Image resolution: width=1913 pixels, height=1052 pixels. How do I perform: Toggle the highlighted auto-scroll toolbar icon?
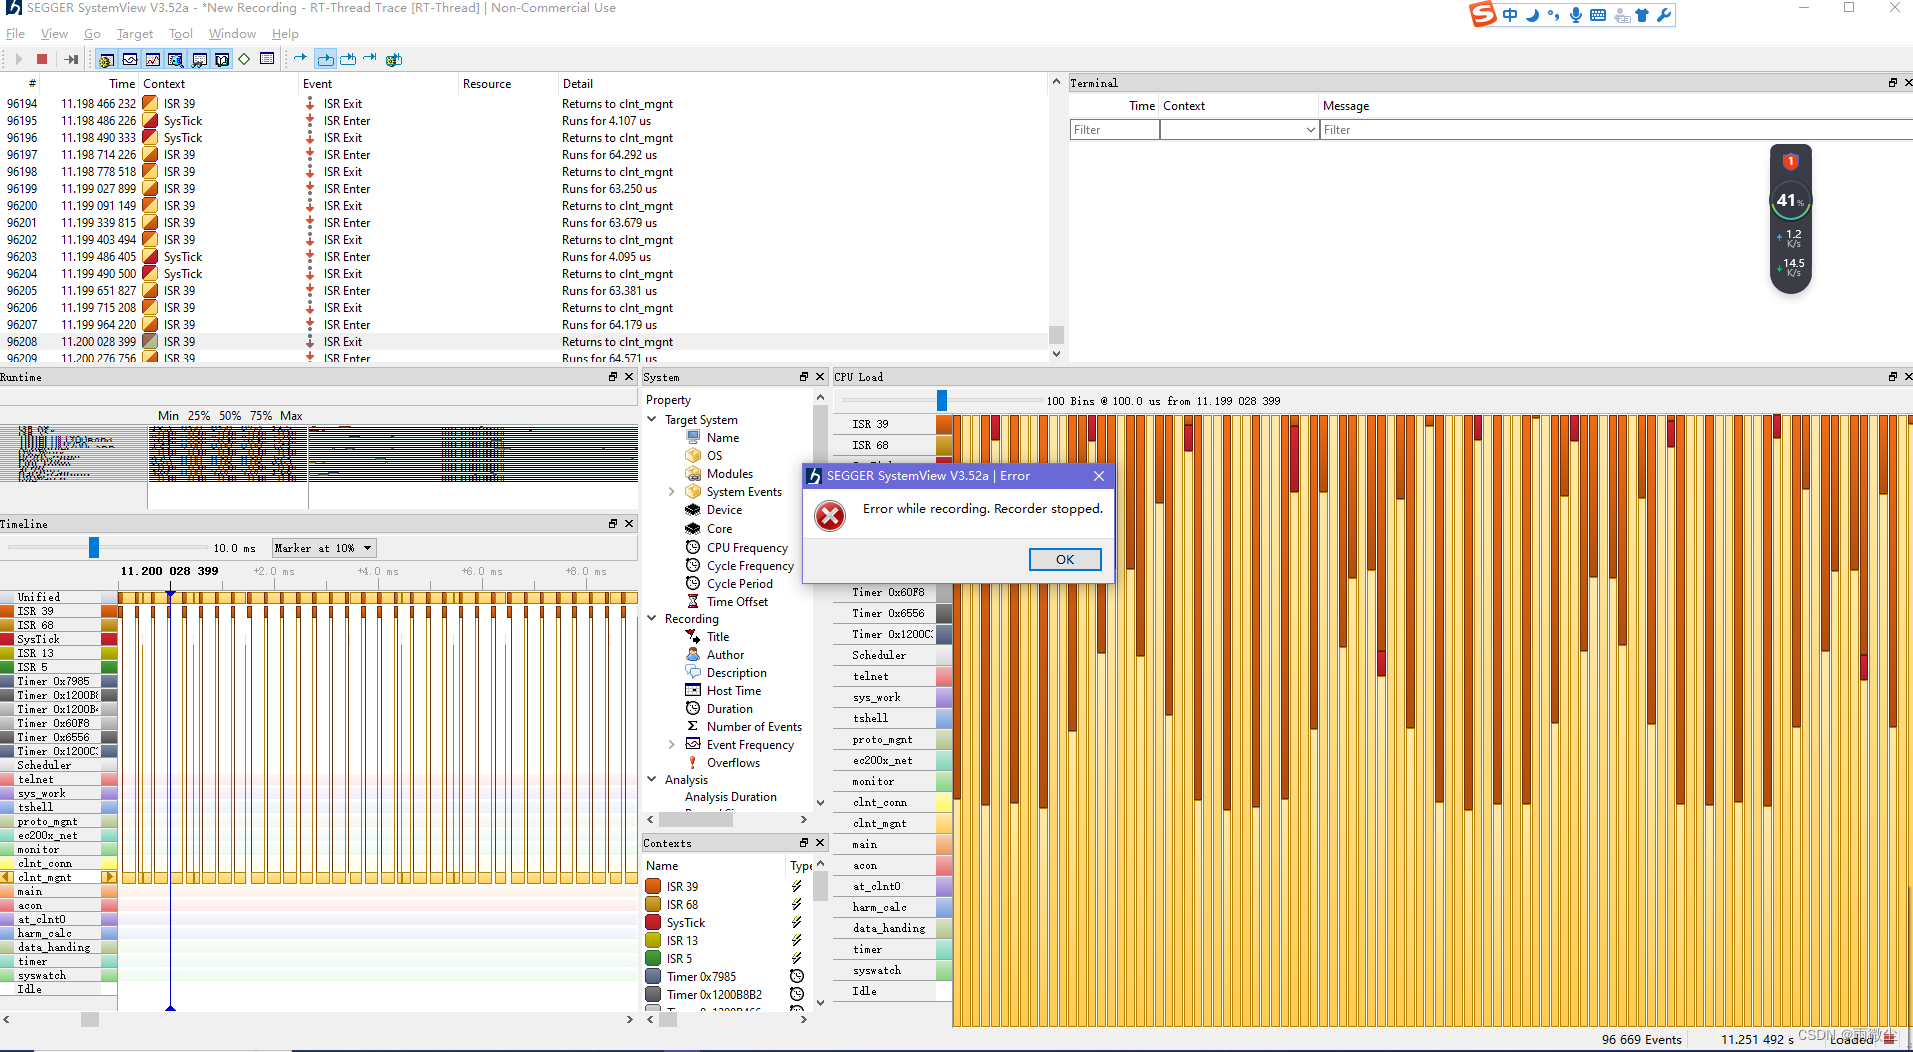[325, 59]
